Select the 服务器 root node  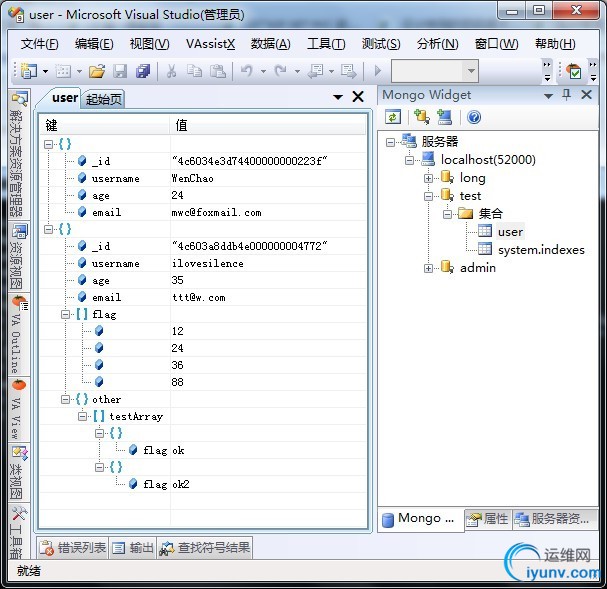click(x=440, y=142)
